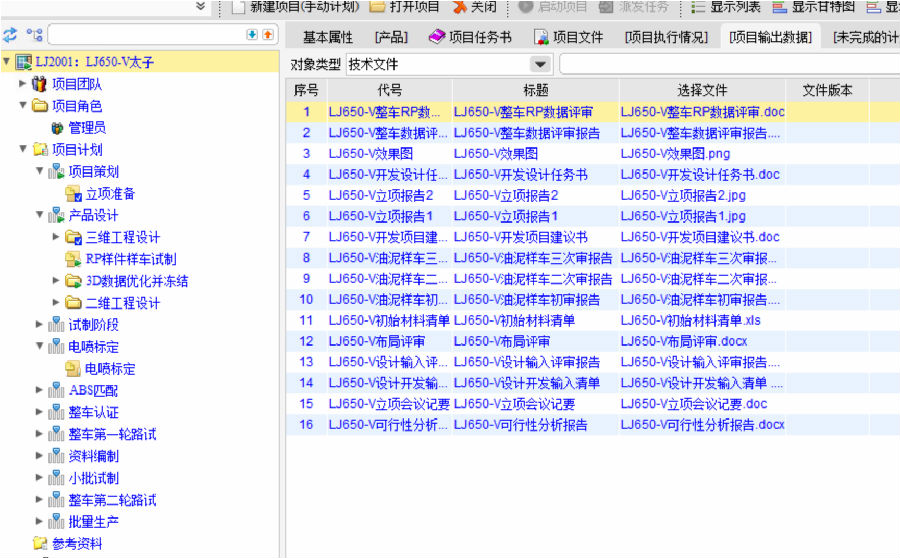Open the 项目任务书 tab
The height and width of the screenshot is (558, 900).
pos(471,38)
